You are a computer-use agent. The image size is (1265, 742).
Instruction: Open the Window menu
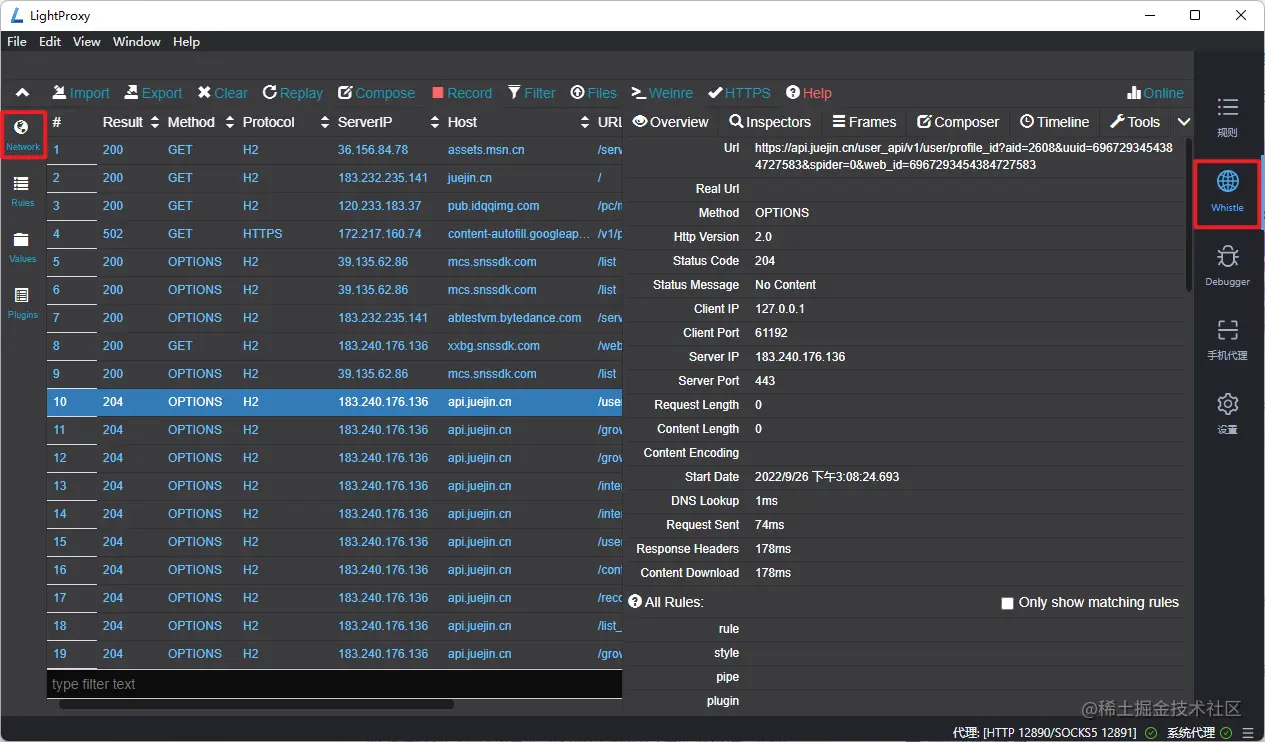137,42
